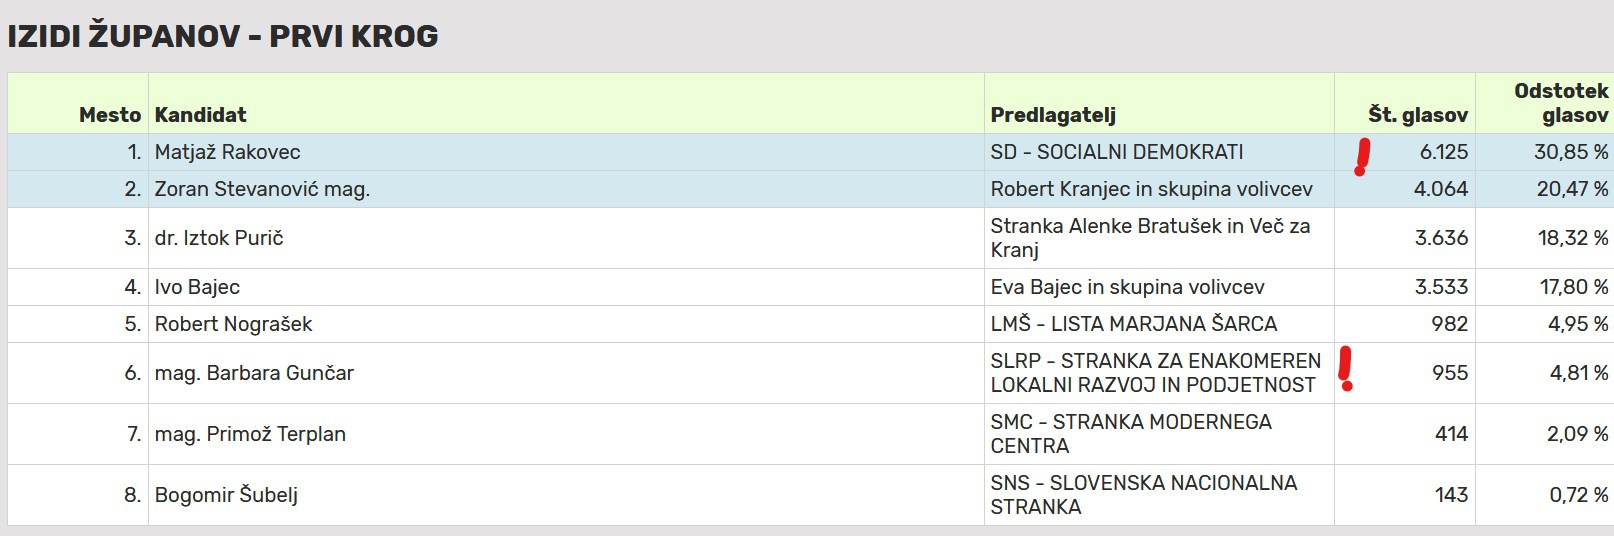Select candidate Zoran Stevanović mag.

[x=262, y=189]
